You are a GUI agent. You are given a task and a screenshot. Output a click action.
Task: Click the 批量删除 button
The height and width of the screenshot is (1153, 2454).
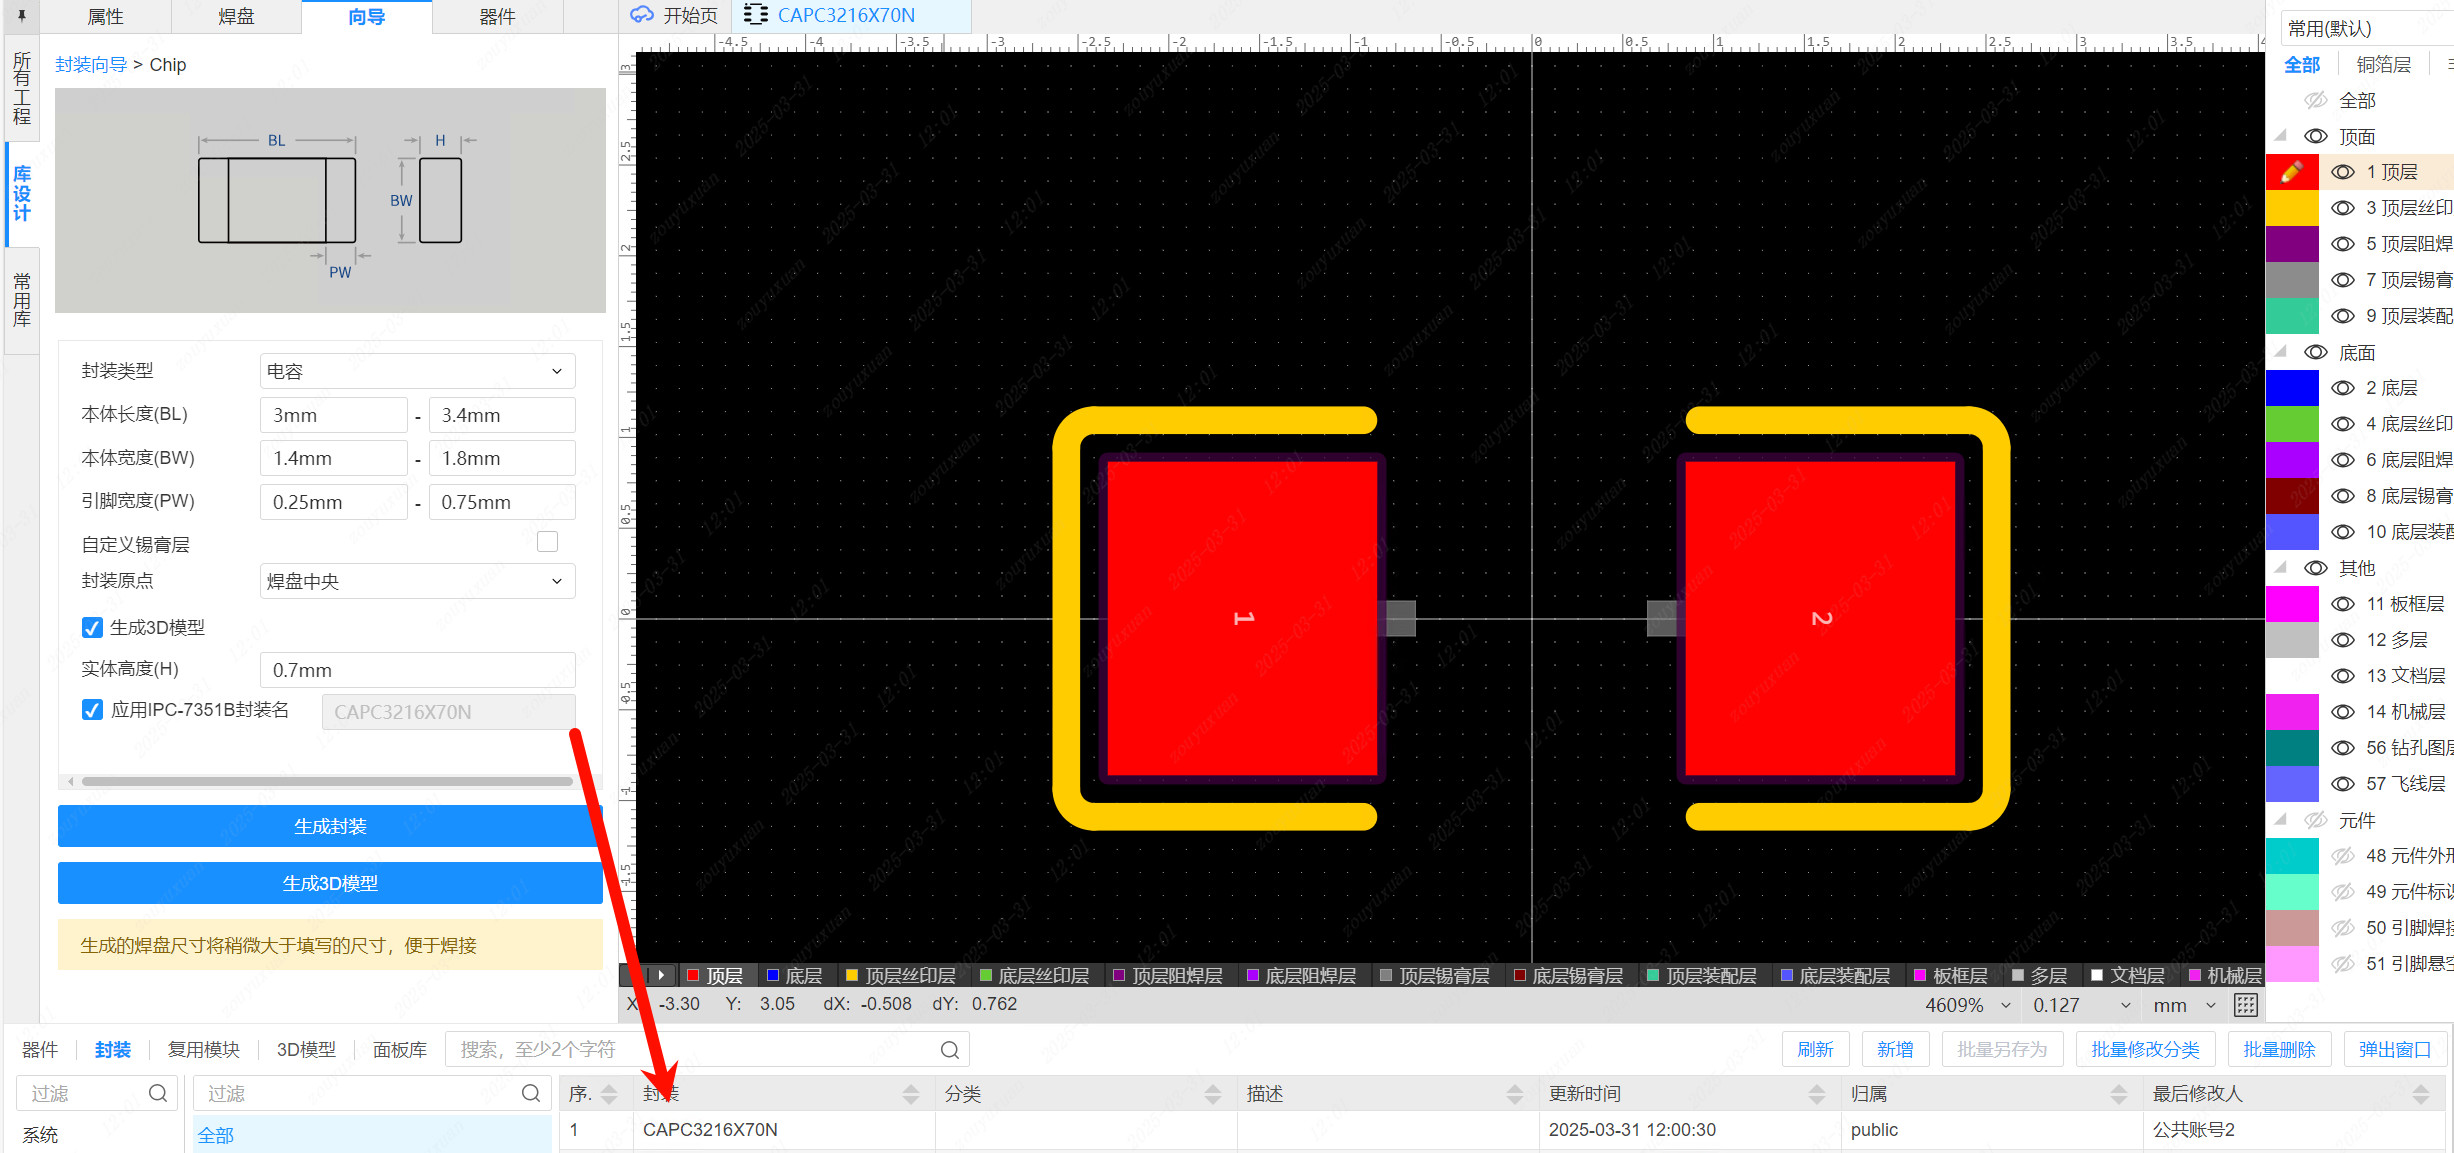point(2279,1050)
